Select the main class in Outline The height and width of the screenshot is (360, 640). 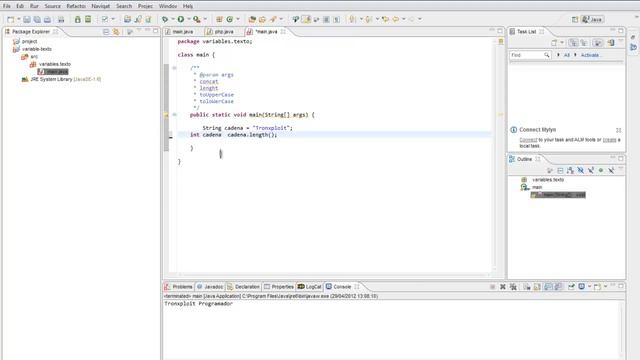(537, 187)
